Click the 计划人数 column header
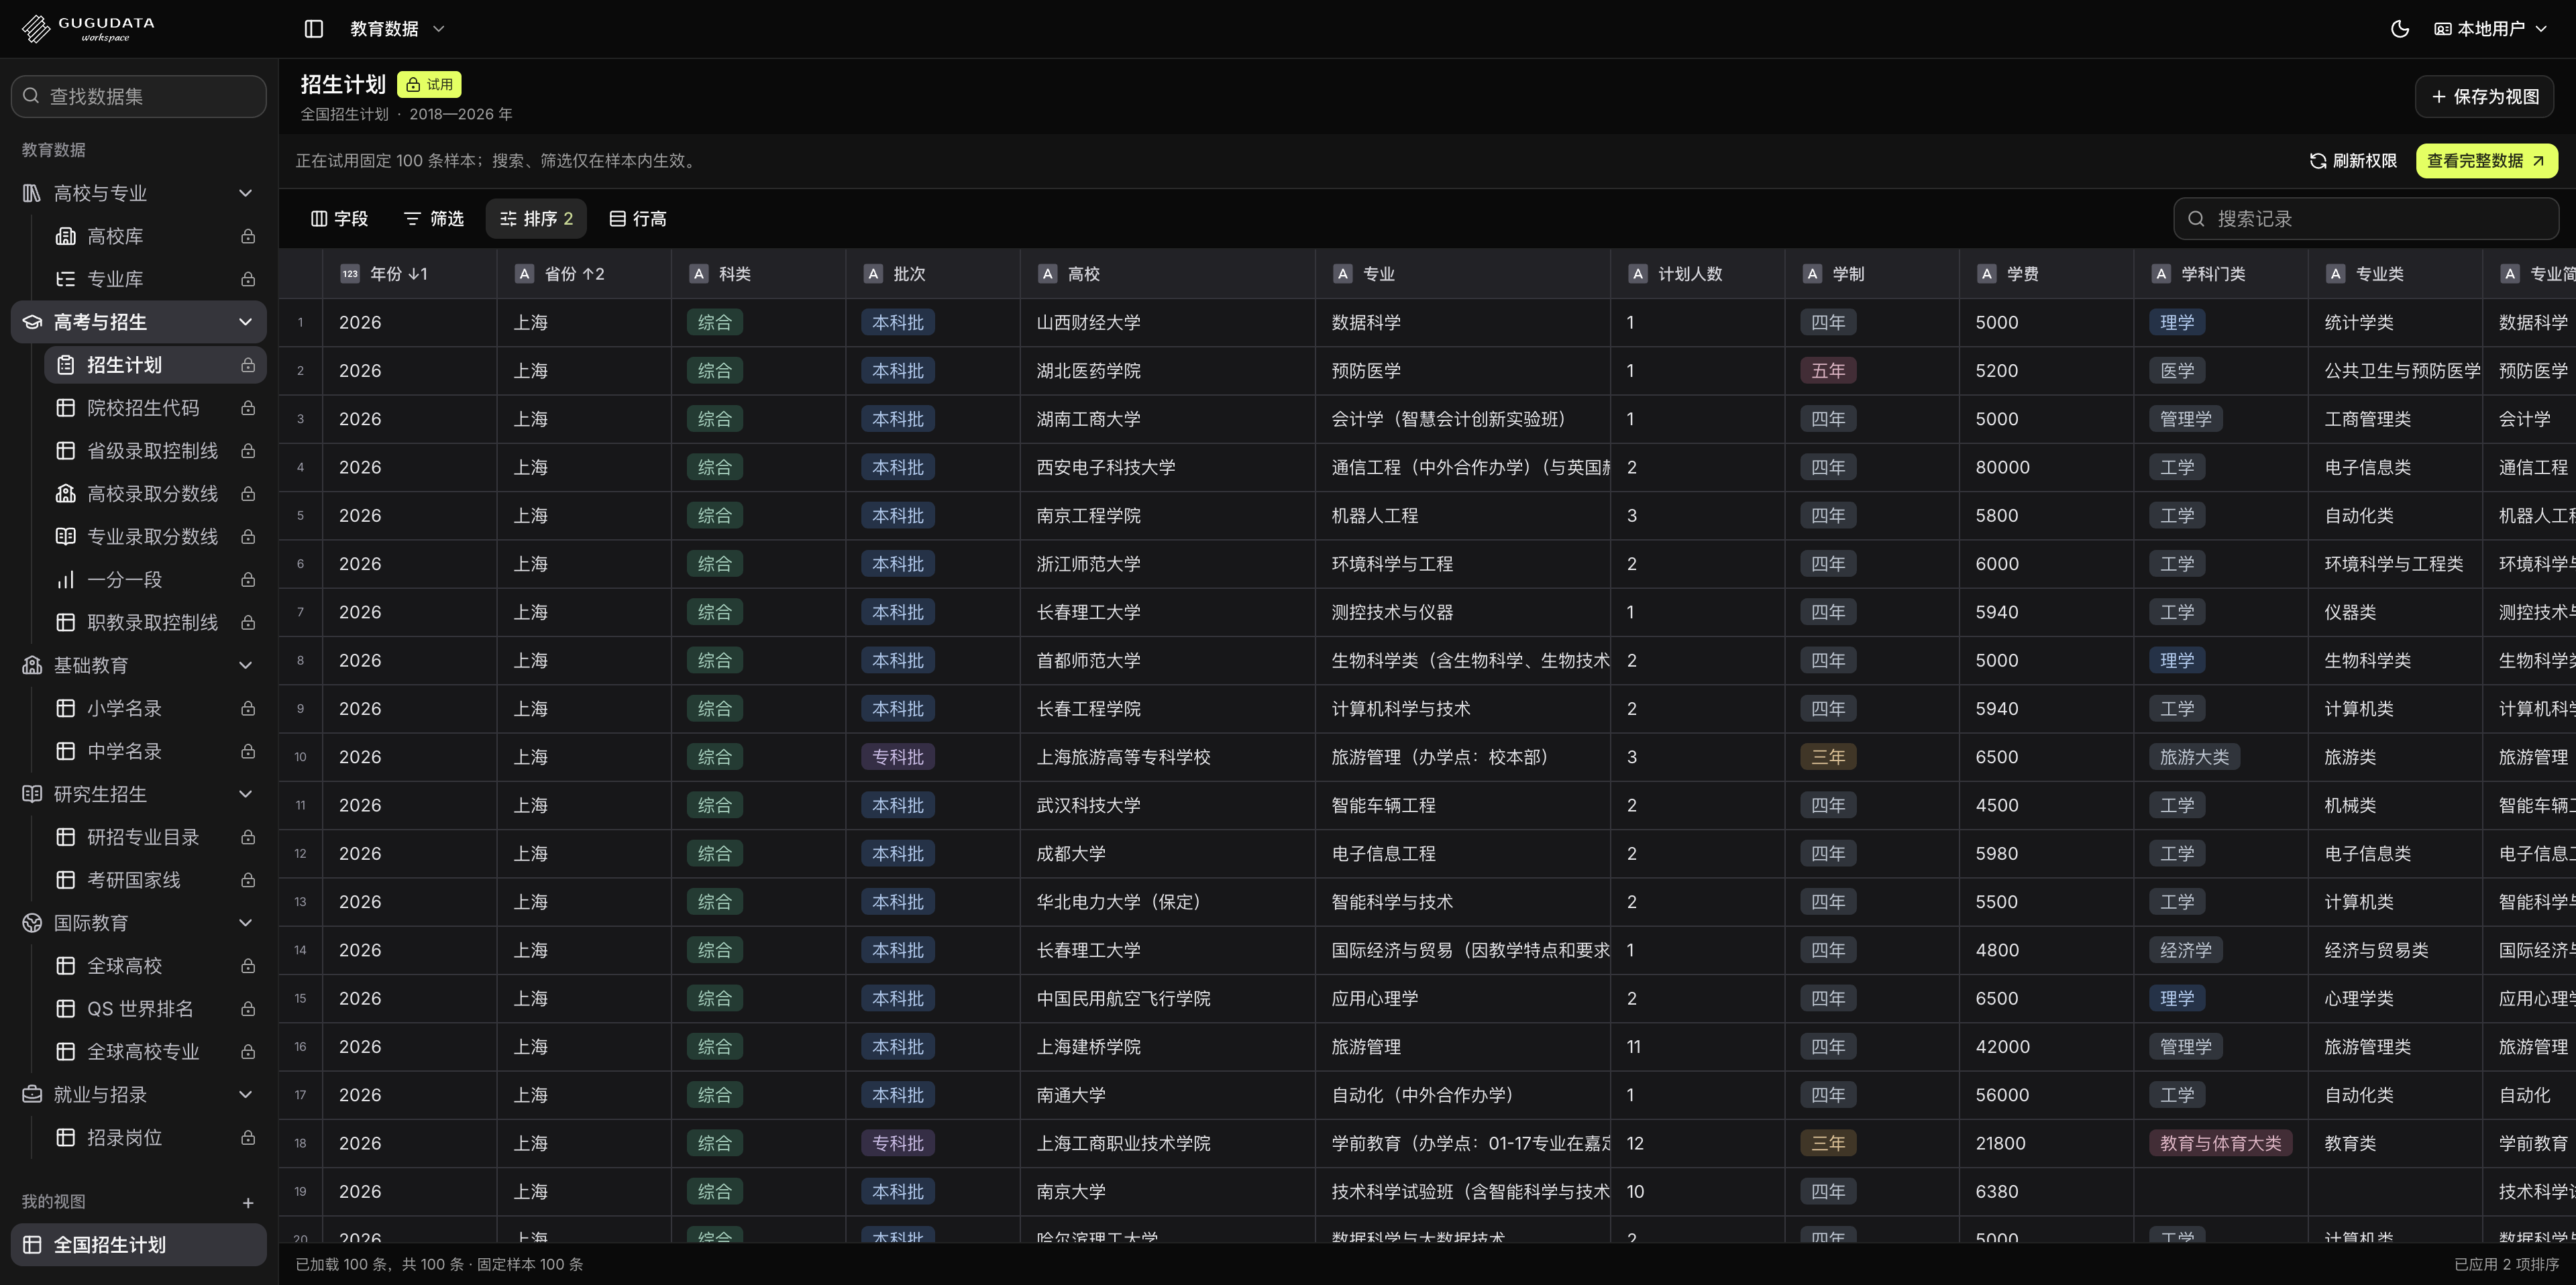Viewport: 2576px width, 1285px height. pyautogui.click(x=1697, y=274)
